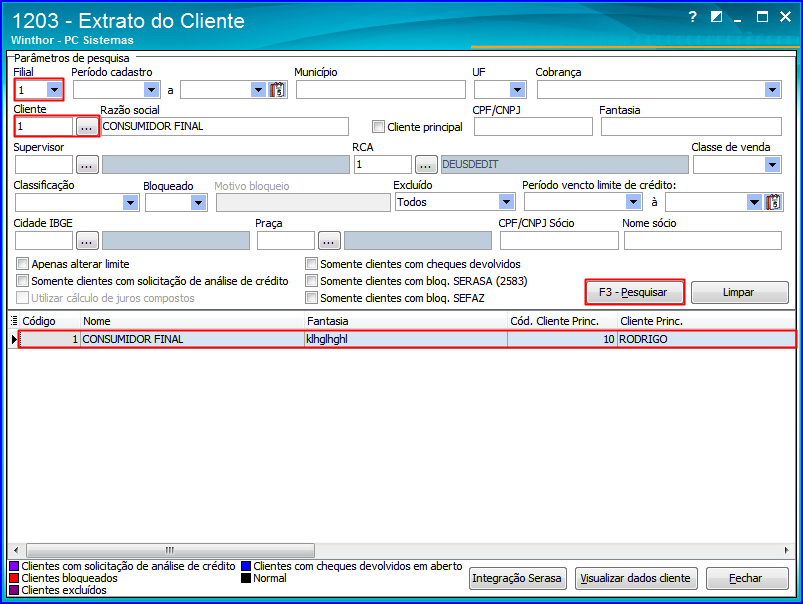Viewport: 803px width, 604px height.
Task: Expand the Cobrança dropdown
Action: pyautogui.click(x=773, y=90)
